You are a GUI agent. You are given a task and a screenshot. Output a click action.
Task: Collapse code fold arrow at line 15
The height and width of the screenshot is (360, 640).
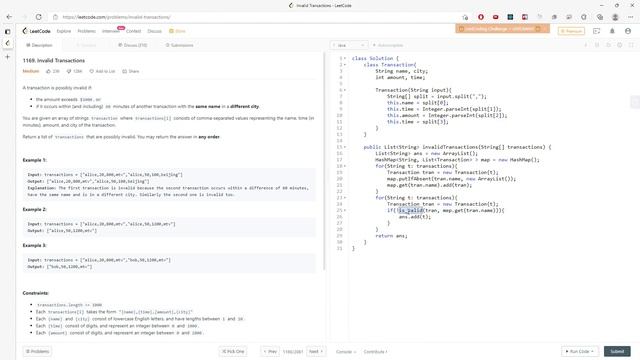coord(345,147)
